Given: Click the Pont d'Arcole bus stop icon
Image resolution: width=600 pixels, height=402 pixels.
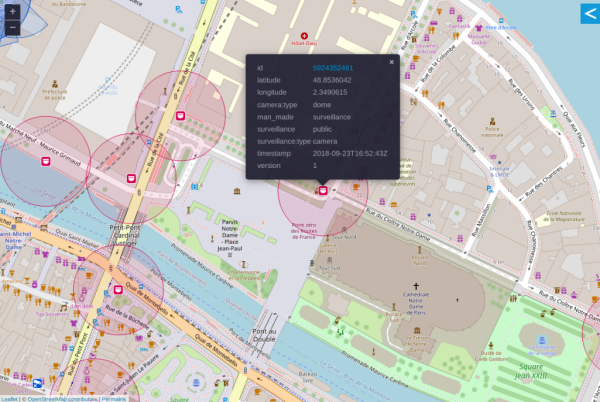Looking at the screenshot, I should [501, 21].
